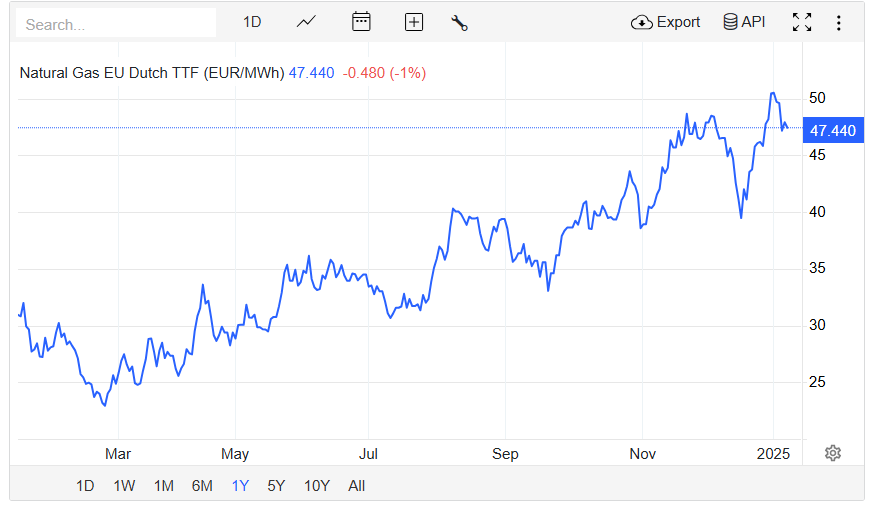
Task: Open the chart type line icon
Action: [x=307, y=22]
